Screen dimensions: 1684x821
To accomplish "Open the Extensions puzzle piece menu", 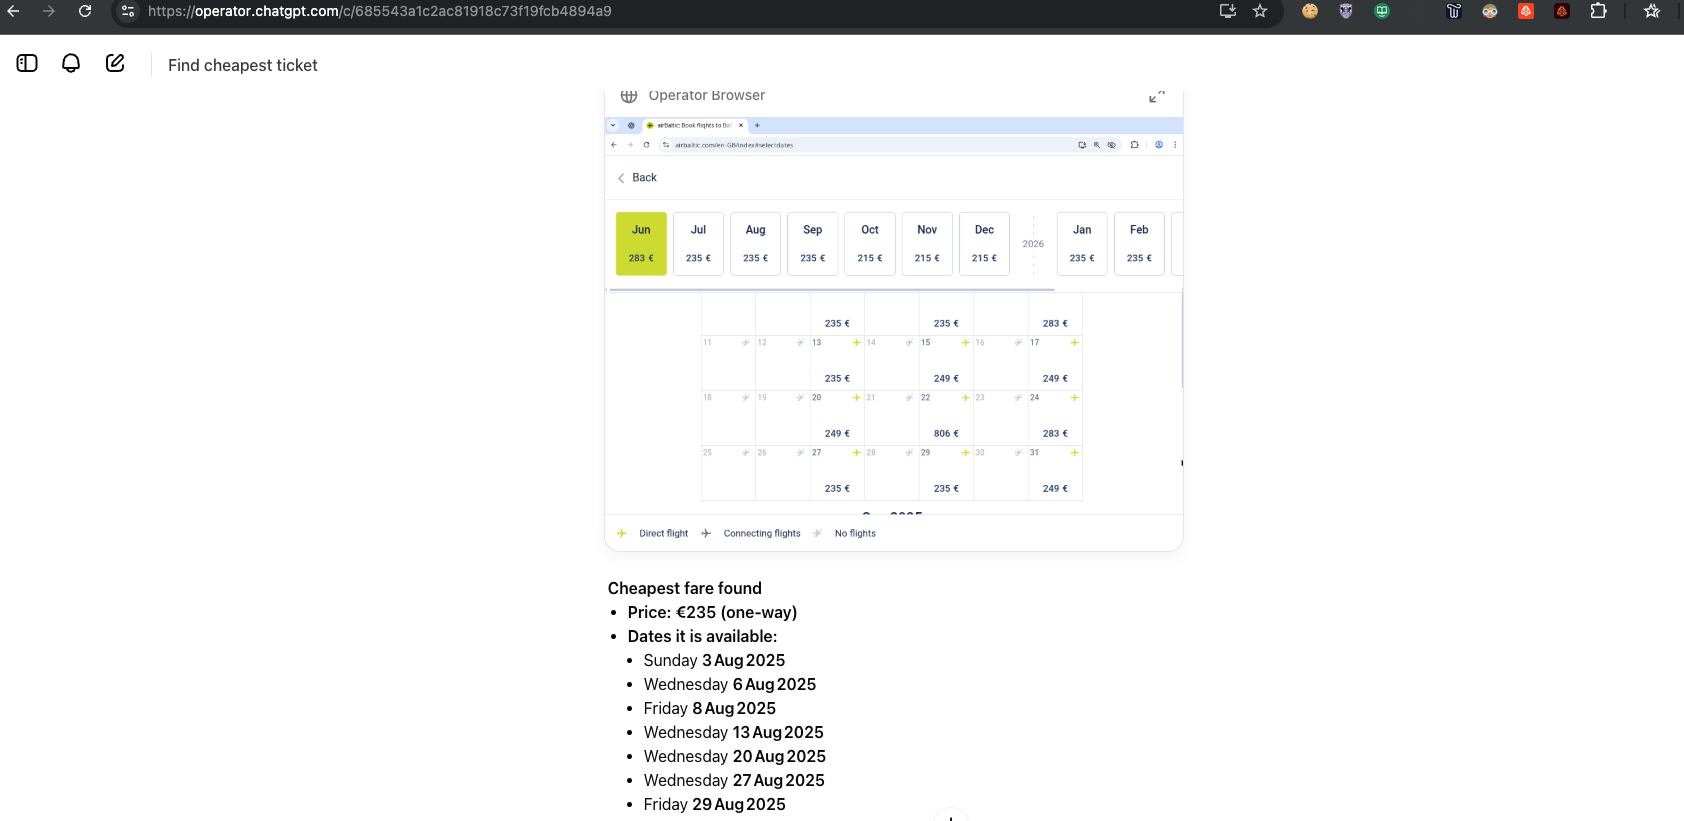I will [x=1598, y=11].
